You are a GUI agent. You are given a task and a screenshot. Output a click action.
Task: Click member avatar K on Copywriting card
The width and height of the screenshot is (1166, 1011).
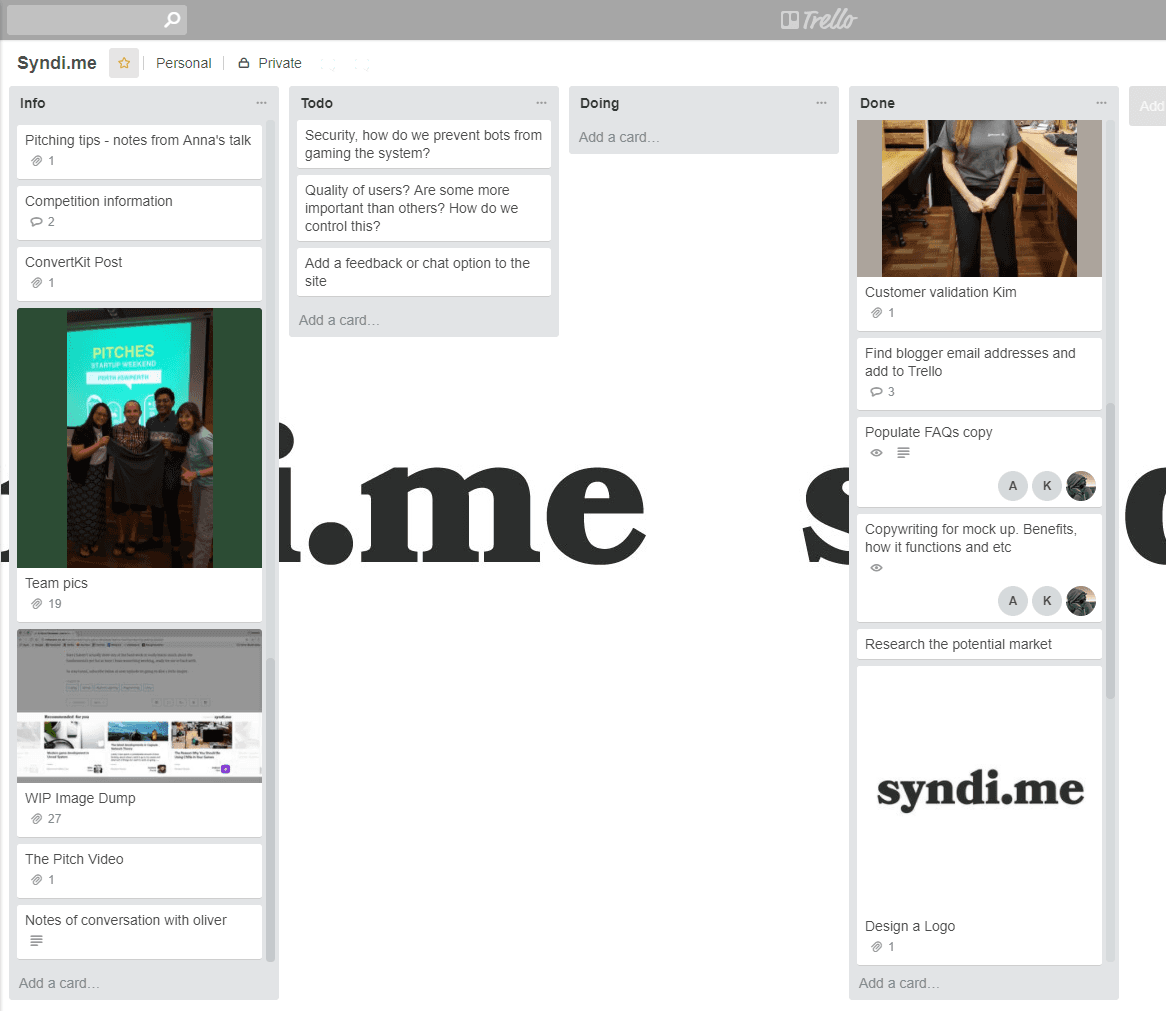click(1047, 601)
